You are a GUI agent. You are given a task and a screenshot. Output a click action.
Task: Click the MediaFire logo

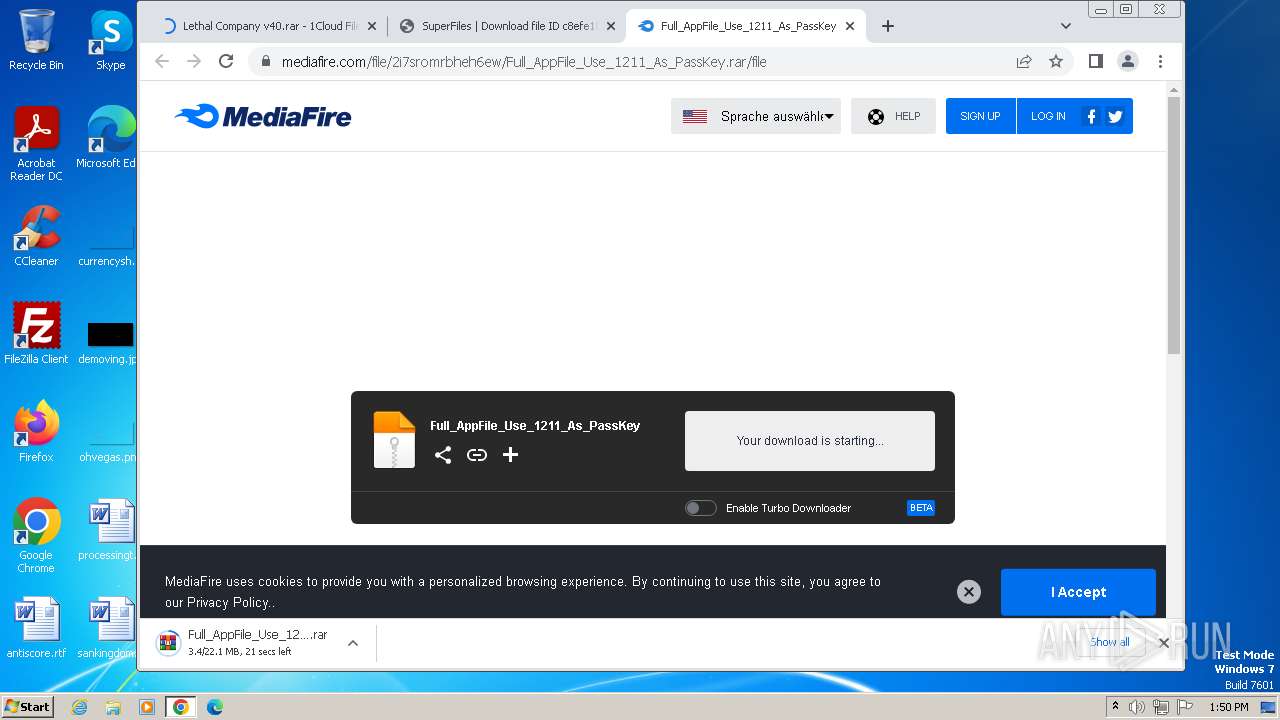(x=263, y=117)
